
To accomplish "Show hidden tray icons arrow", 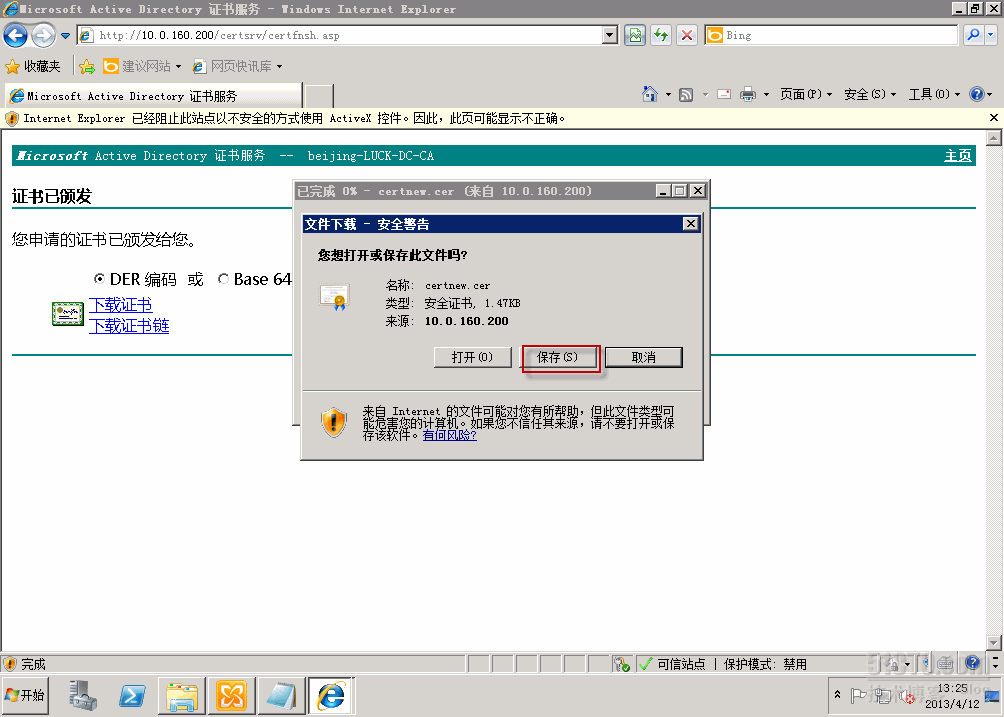I will click(x=838, y=695).
